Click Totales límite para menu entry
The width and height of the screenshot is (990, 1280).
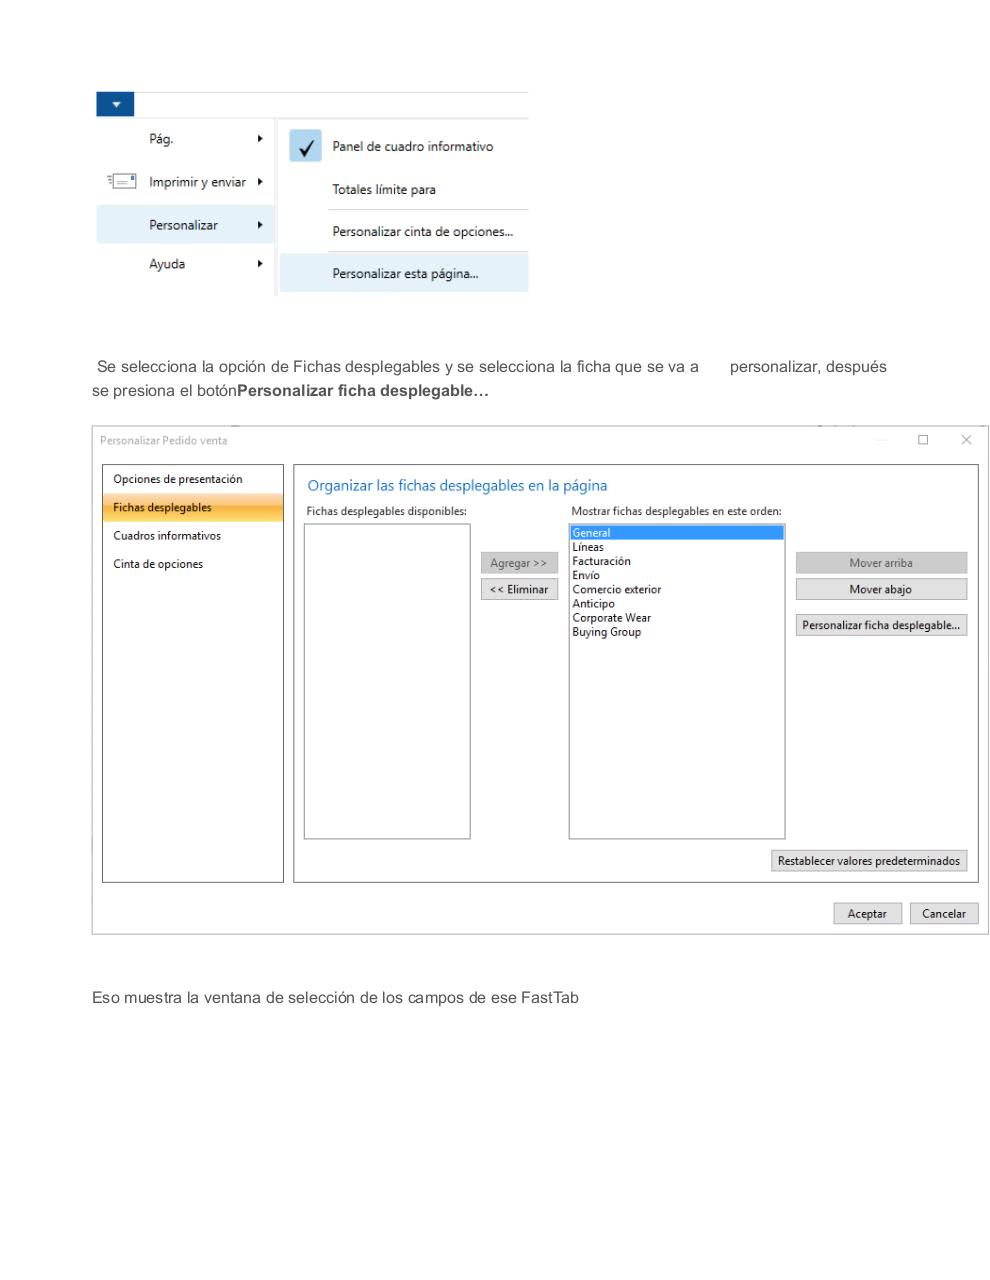pos(384,189)
